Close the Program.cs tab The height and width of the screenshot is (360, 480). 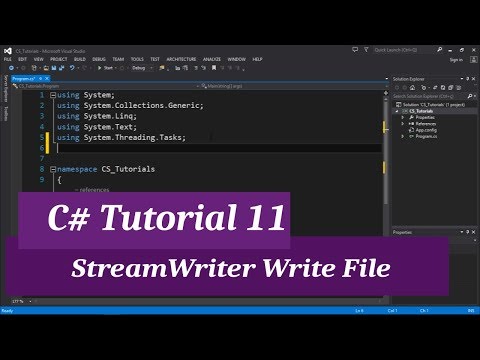[47, 79]
